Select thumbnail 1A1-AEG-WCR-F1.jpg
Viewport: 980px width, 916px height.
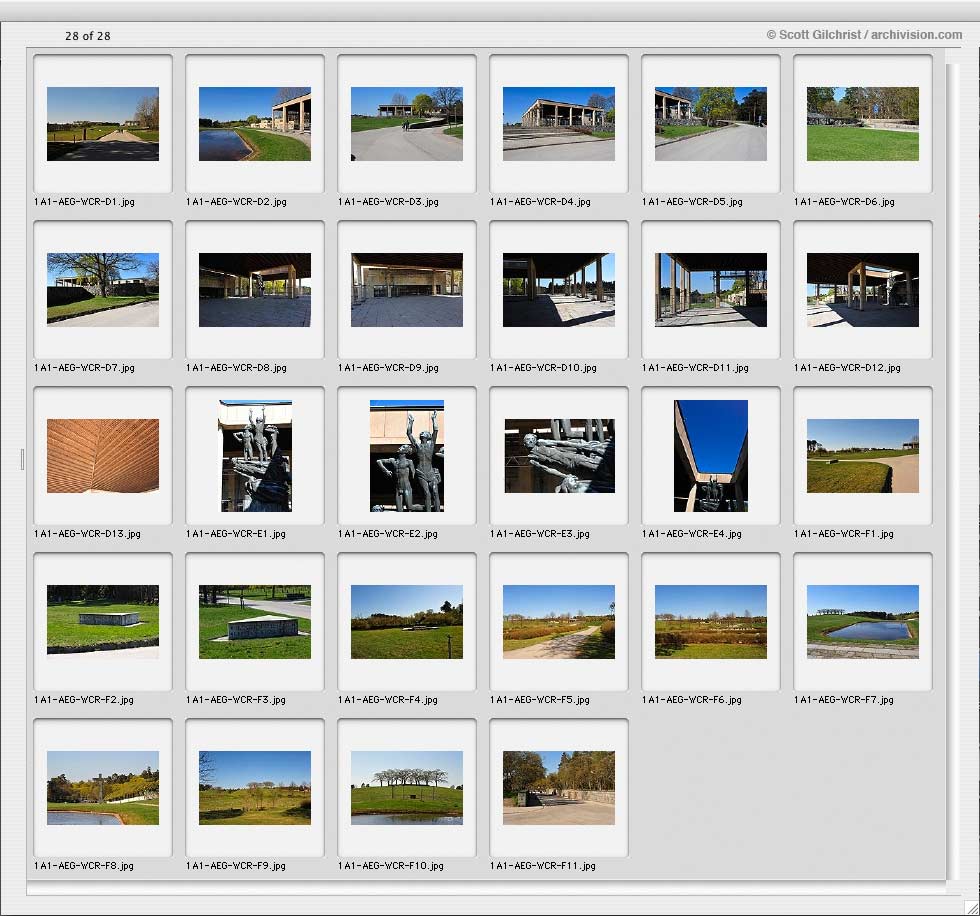click(862, 456)
